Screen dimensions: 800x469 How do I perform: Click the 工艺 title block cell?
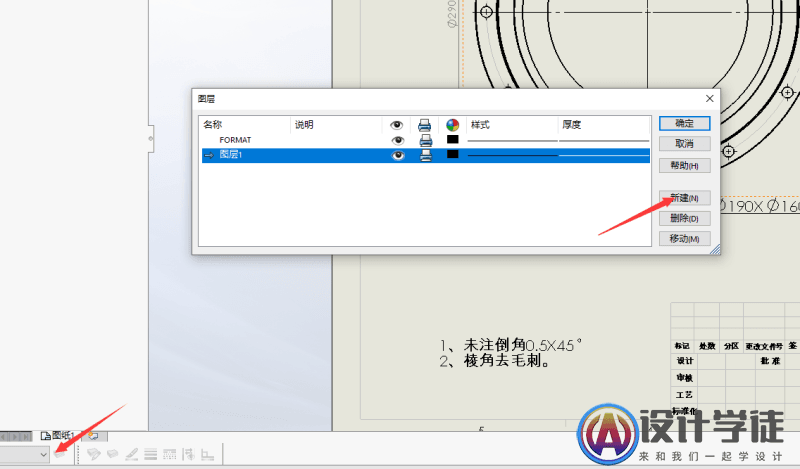pos(684,394)
